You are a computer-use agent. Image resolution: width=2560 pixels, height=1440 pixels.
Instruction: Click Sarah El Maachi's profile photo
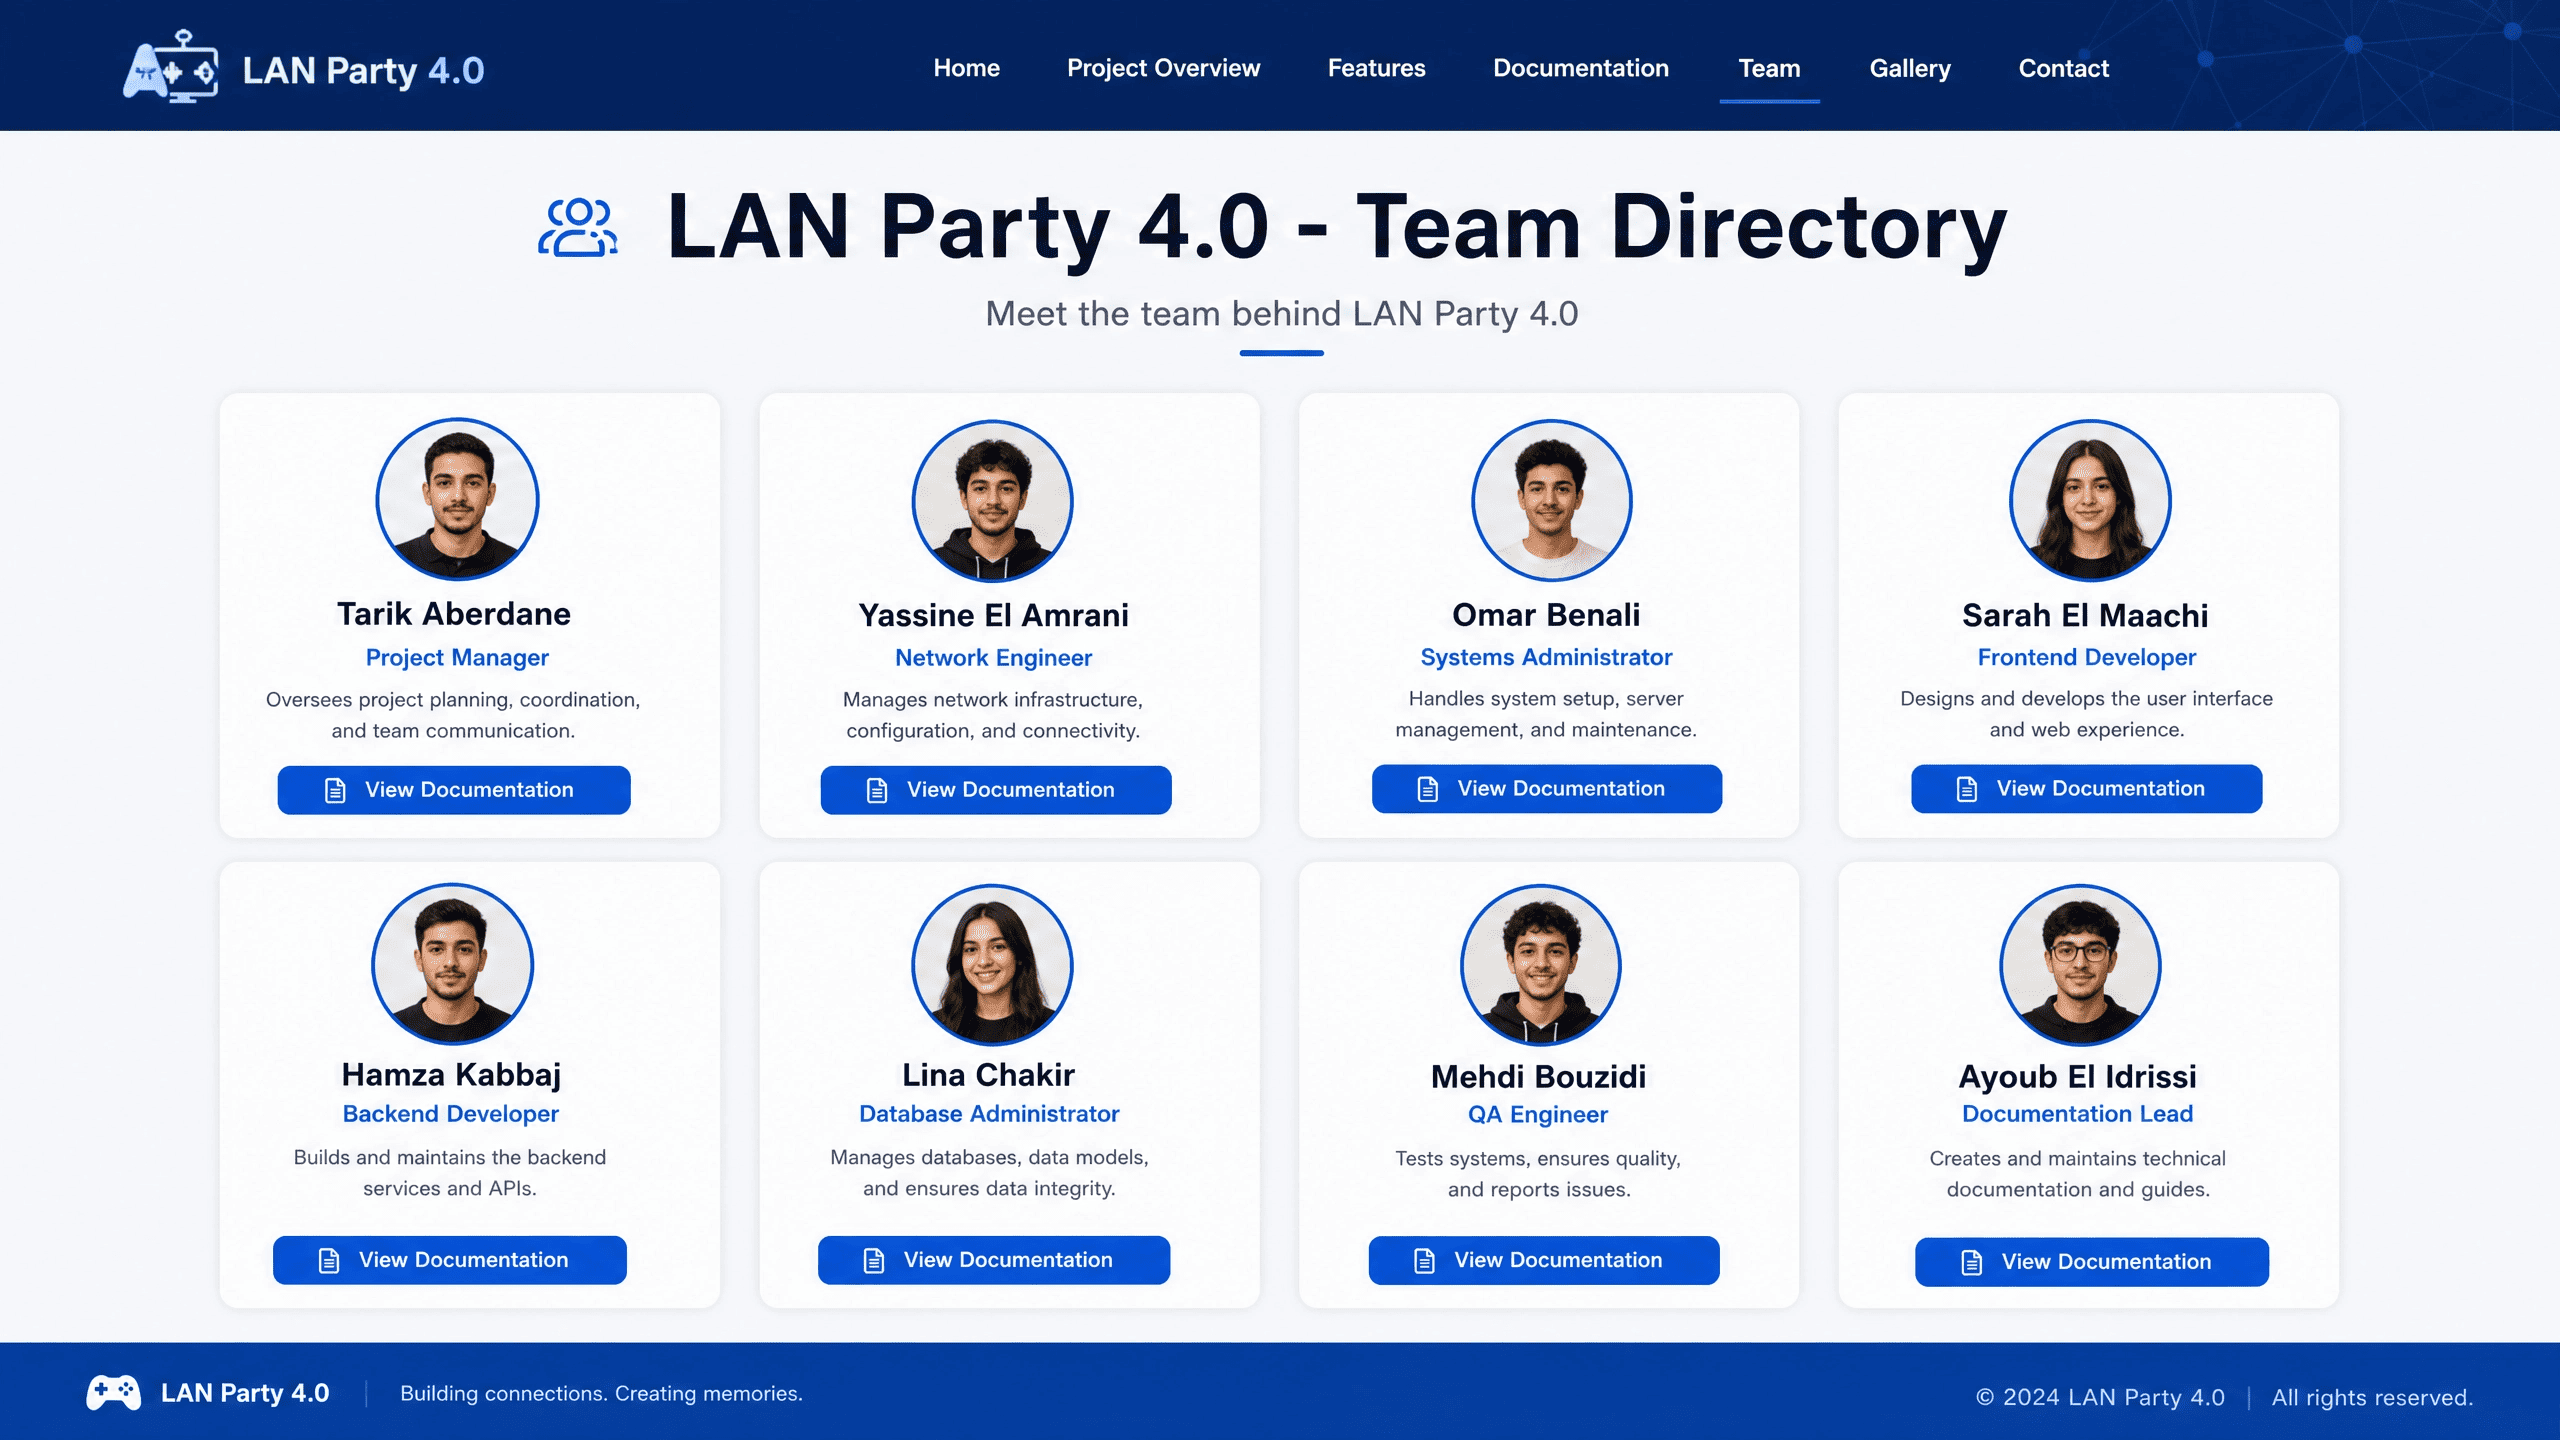point(2090,500)
